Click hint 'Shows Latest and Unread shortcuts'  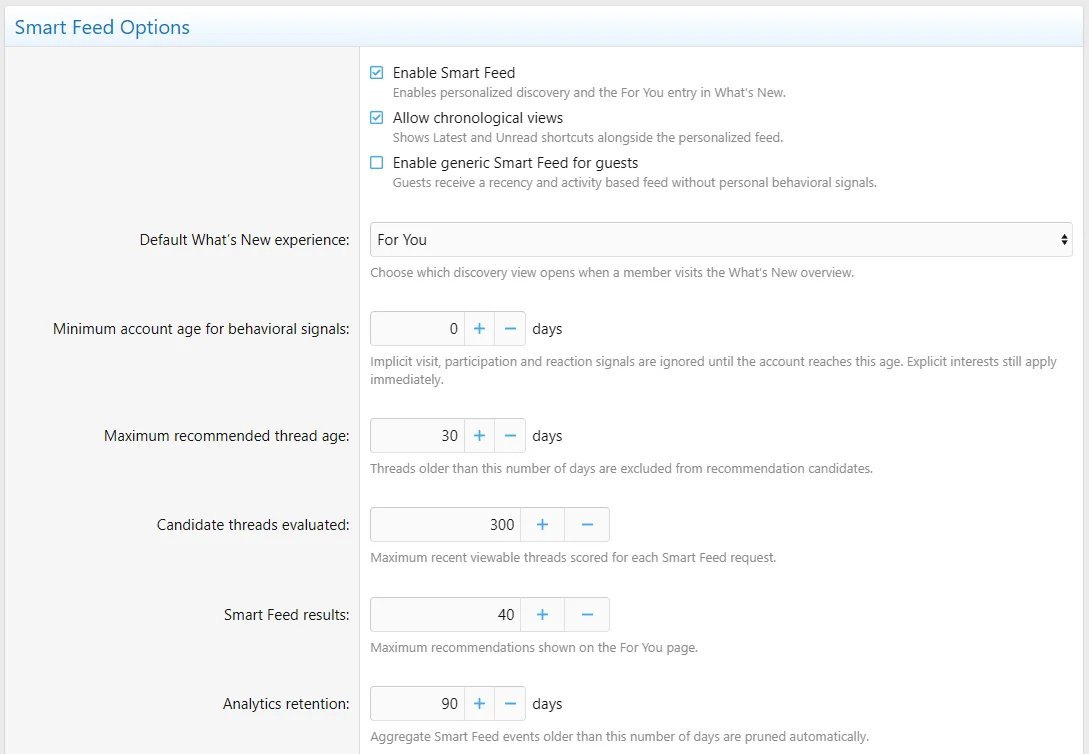click(588, 137)
